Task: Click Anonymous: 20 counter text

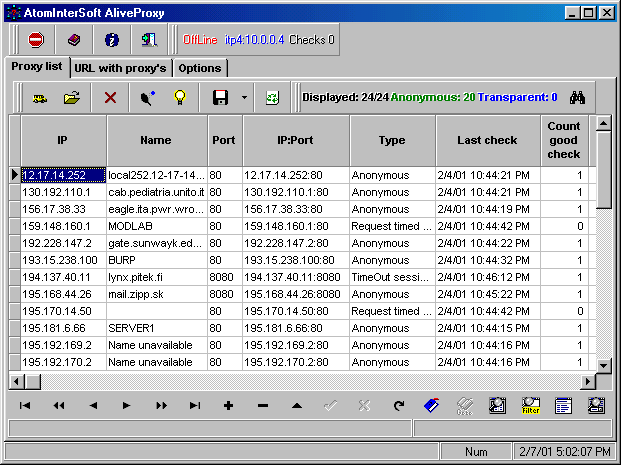Action: pyautogui.click(x=433, y=97)
